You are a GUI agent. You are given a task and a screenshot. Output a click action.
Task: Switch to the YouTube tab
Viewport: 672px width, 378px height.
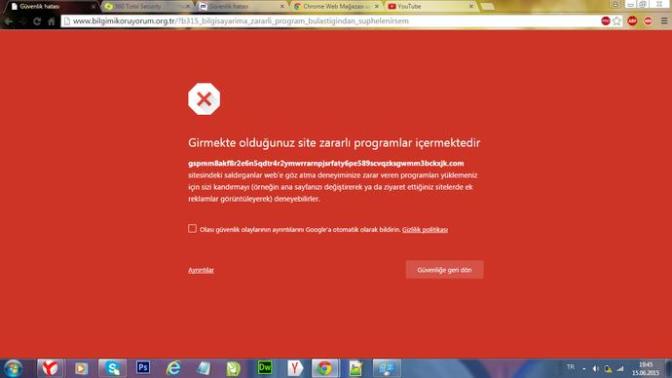431,6
